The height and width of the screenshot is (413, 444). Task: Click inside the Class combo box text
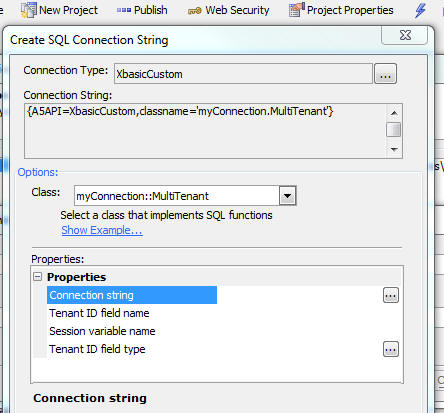click(176, 196)
